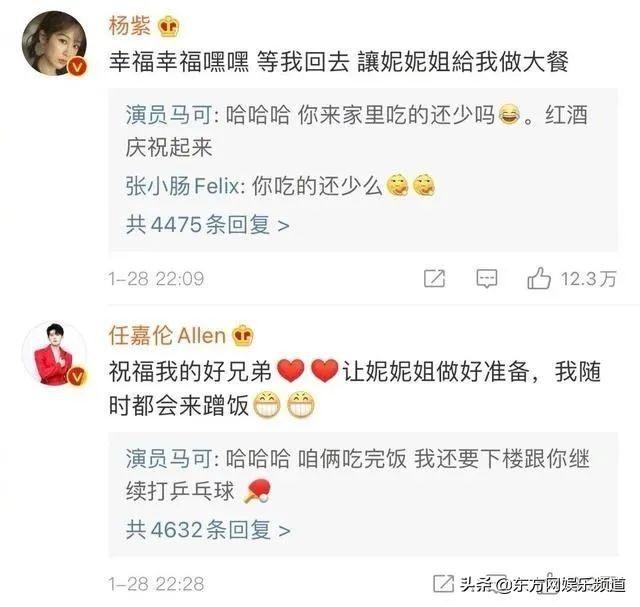
Task: Tap the comment bubble icon on 杨紫's comment
Action: pos(487,279)
